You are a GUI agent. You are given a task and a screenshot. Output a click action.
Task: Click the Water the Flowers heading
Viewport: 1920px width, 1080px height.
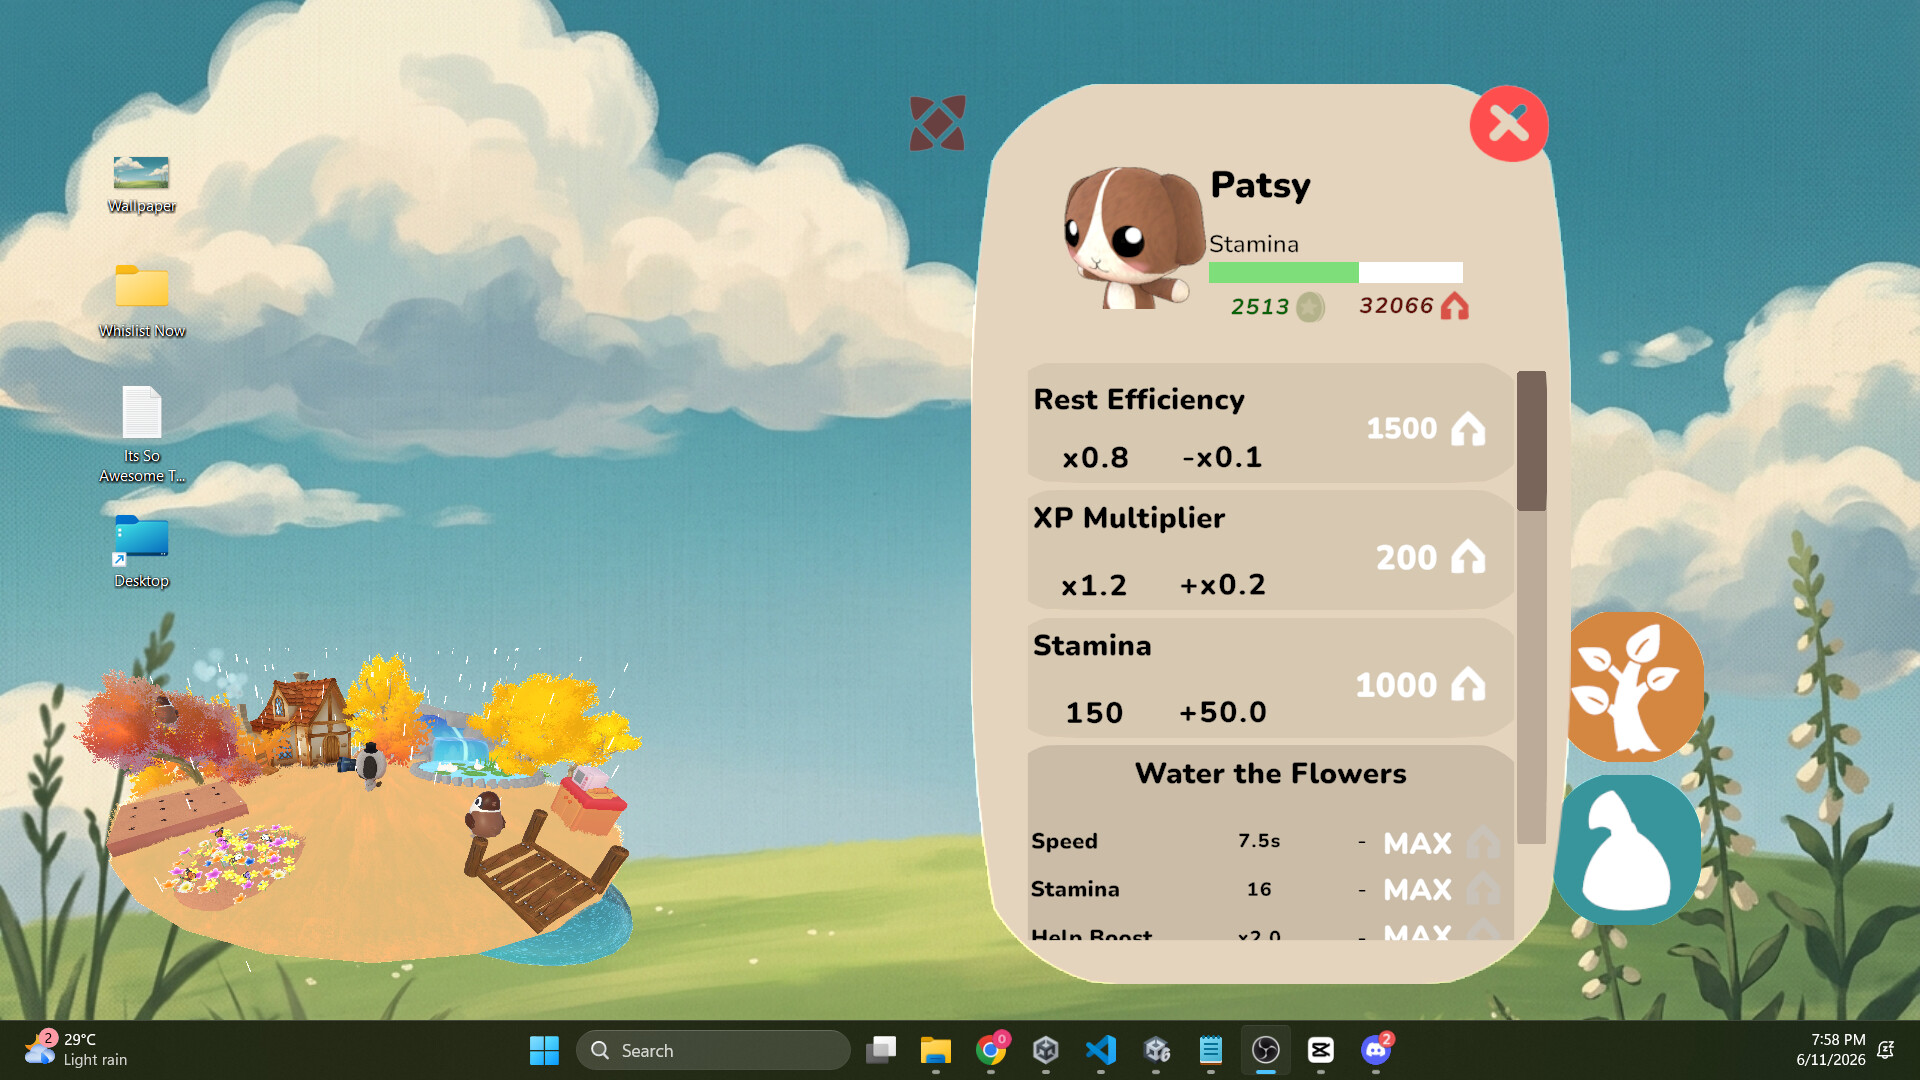point(1270,773)
